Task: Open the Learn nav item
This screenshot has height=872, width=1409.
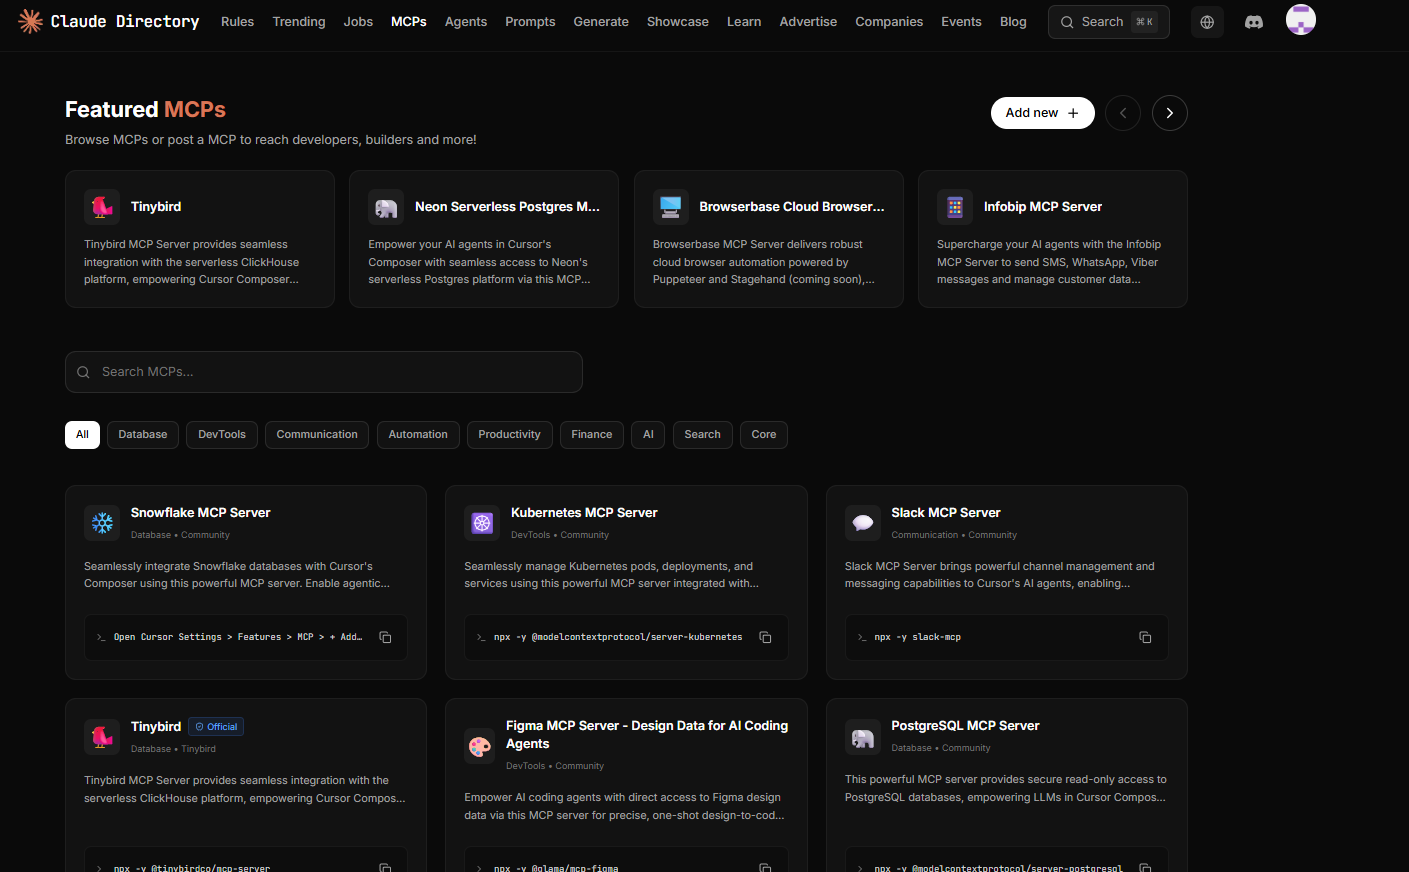Action: pos(744,22)
